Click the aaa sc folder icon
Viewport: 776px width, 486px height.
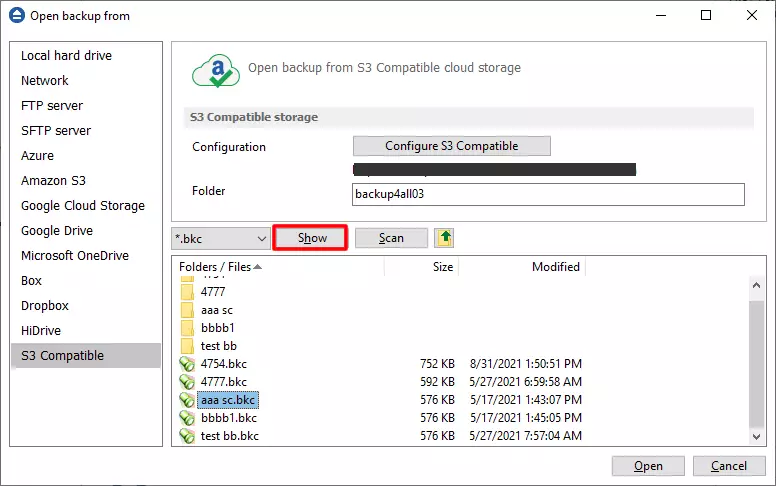(187, 310)
